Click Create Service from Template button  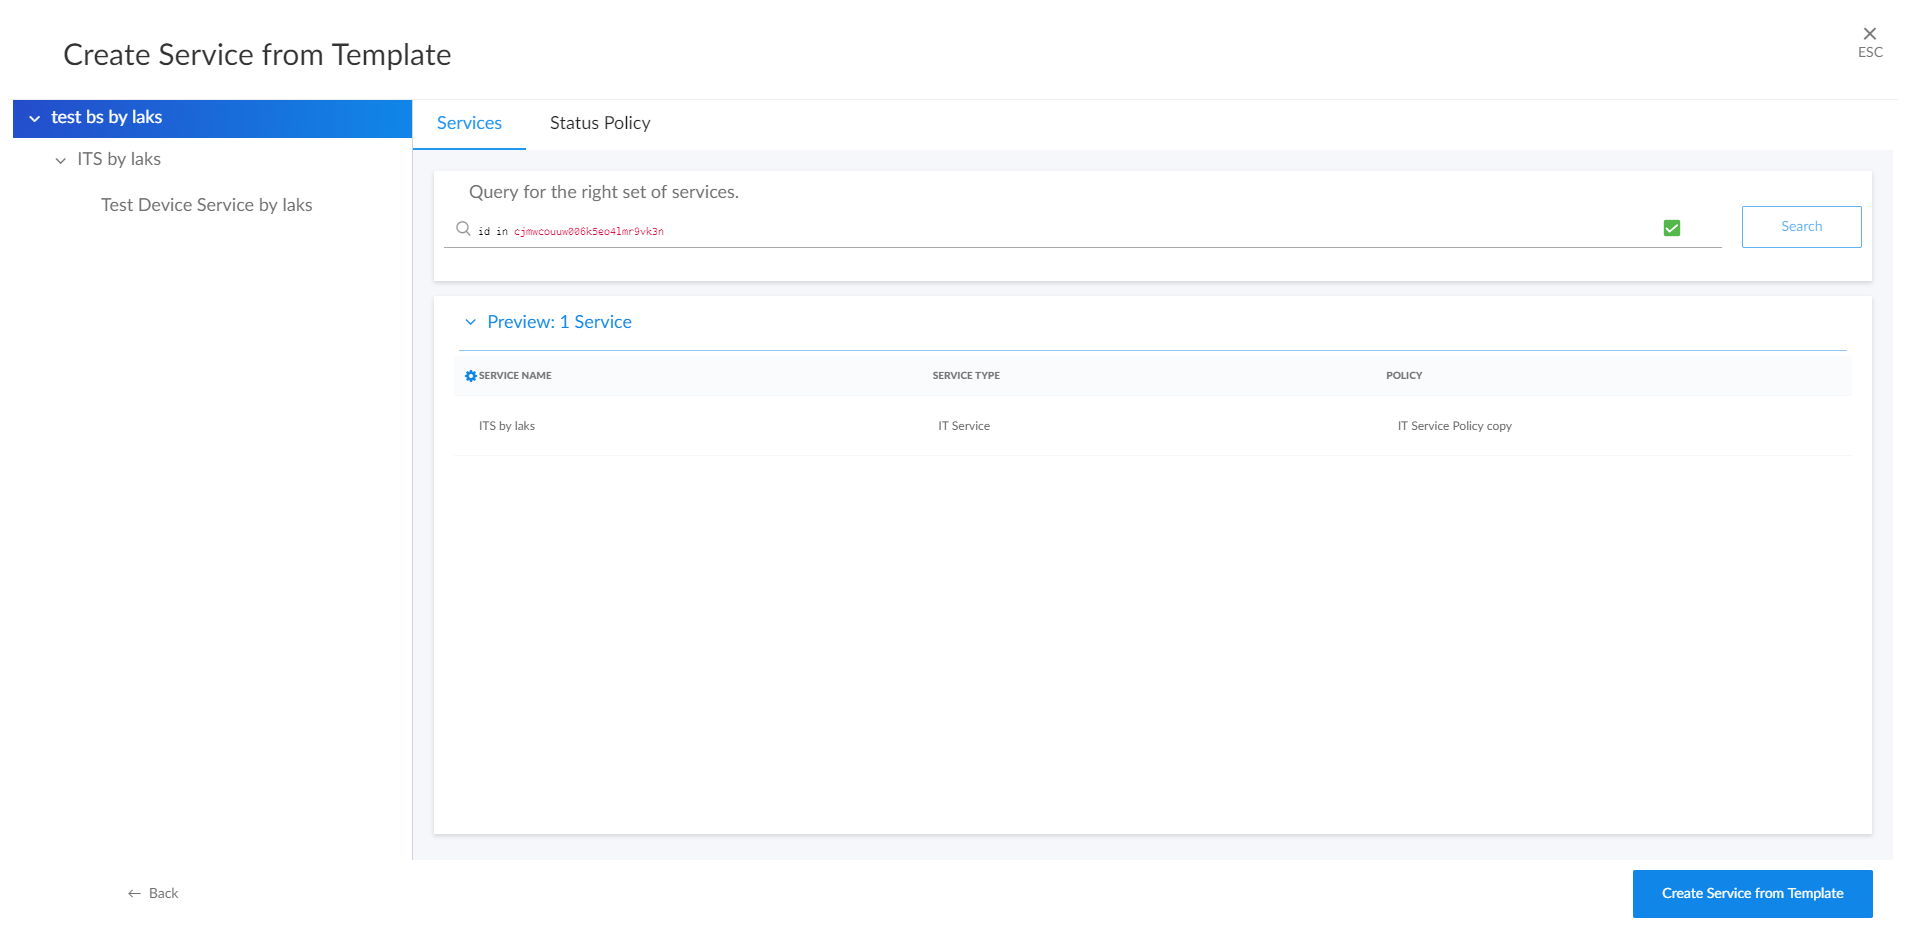[x=1751, y=894]
